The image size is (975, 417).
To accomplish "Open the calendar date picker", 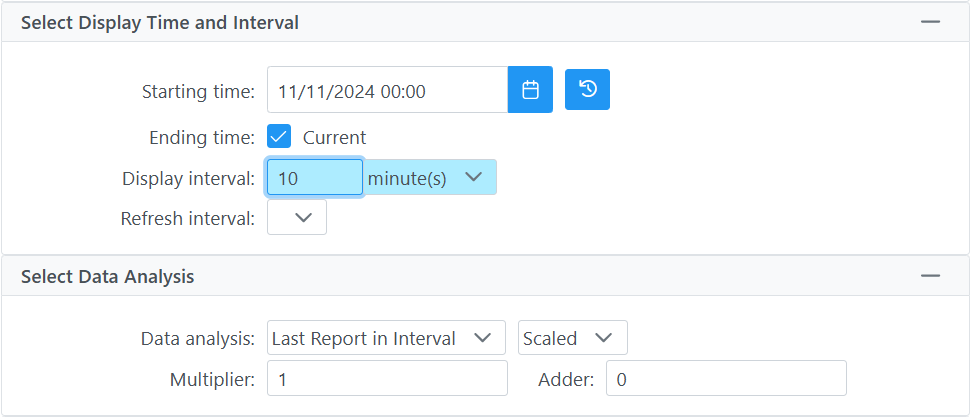I will point(530,89).
